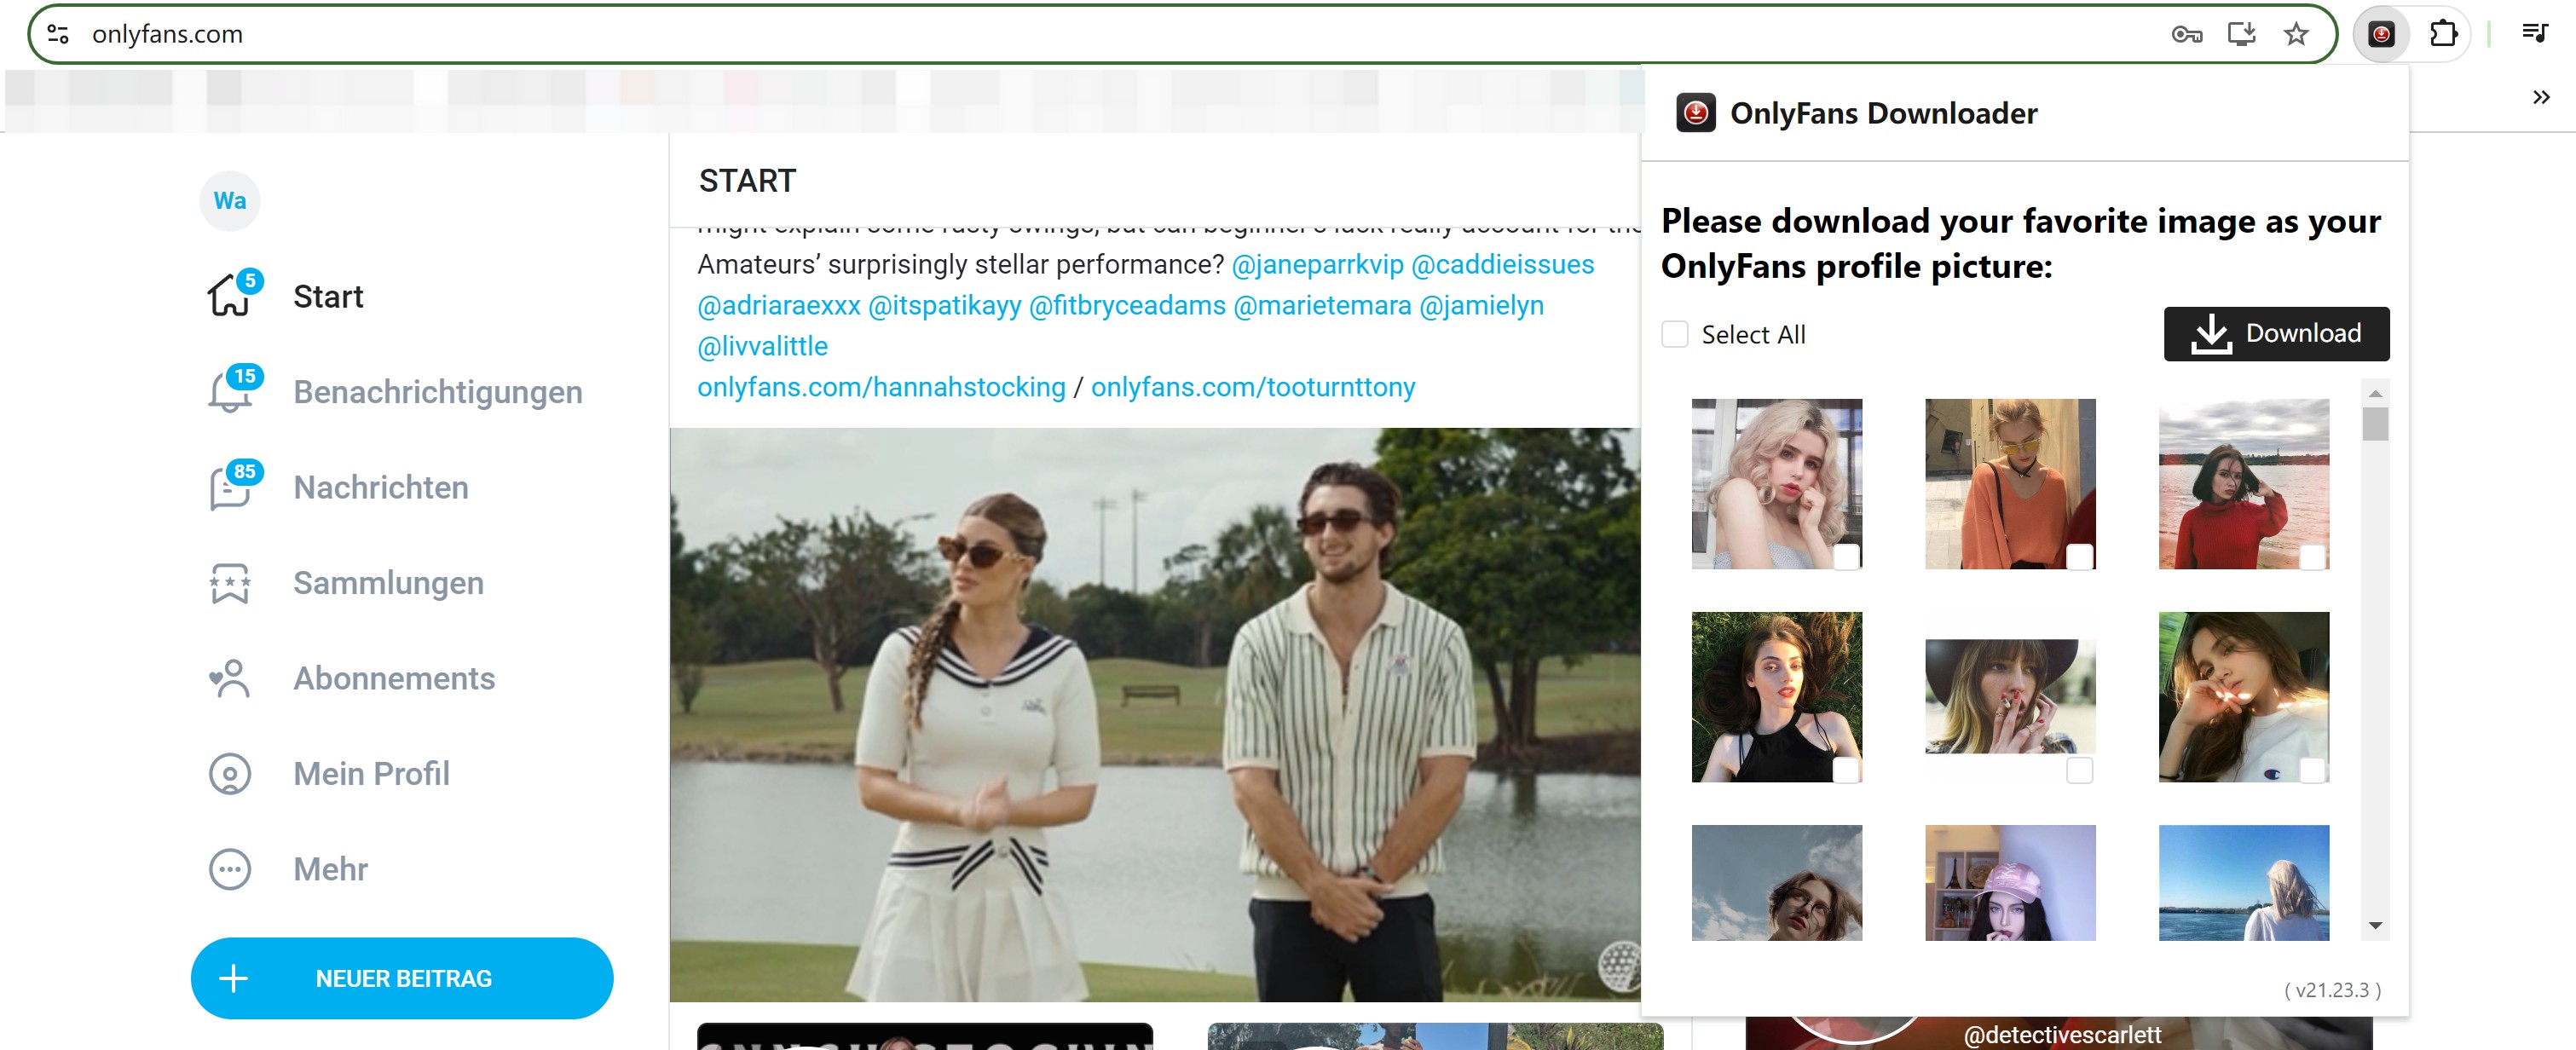This screenshot has width=2576, height=1050.
Task: Open the @marietemara mention link
Action: tap(1323, 305)
